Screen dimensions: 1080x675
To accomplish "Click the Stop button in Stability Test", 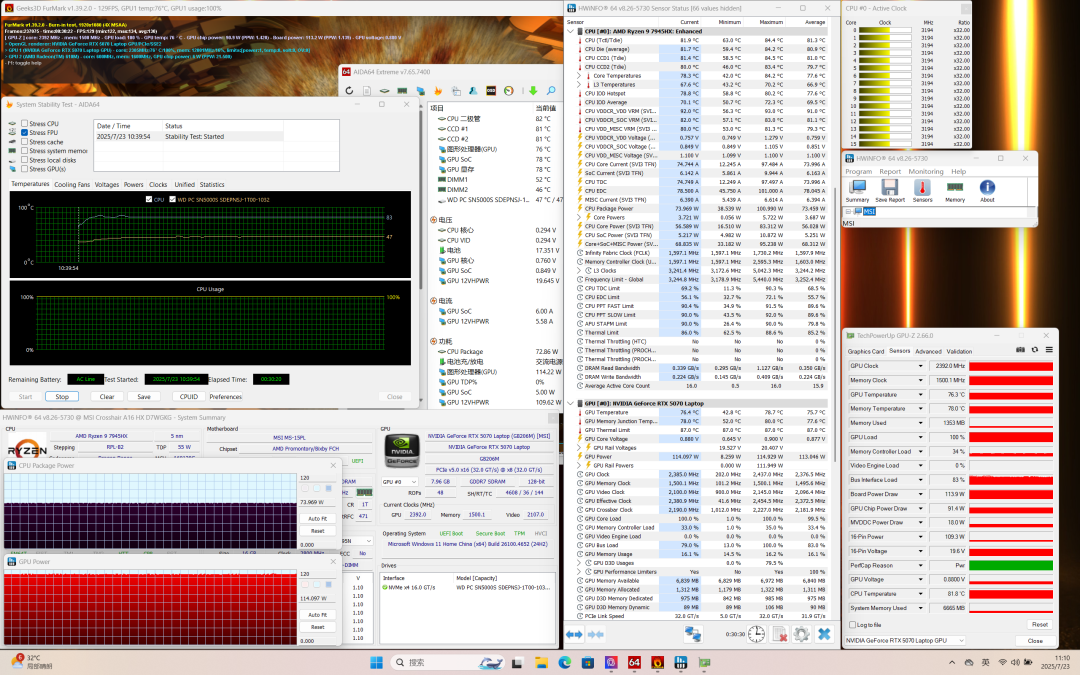I will click(x=62, y=397).
